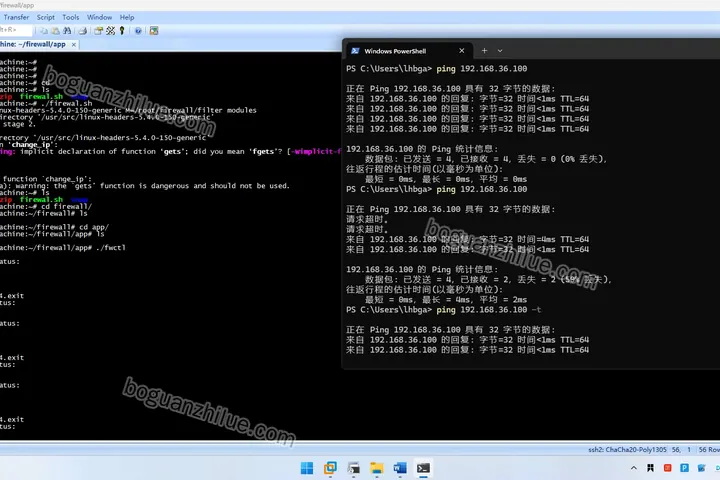Open VMware Workstation from the taskbar

[x=330, y=468]
